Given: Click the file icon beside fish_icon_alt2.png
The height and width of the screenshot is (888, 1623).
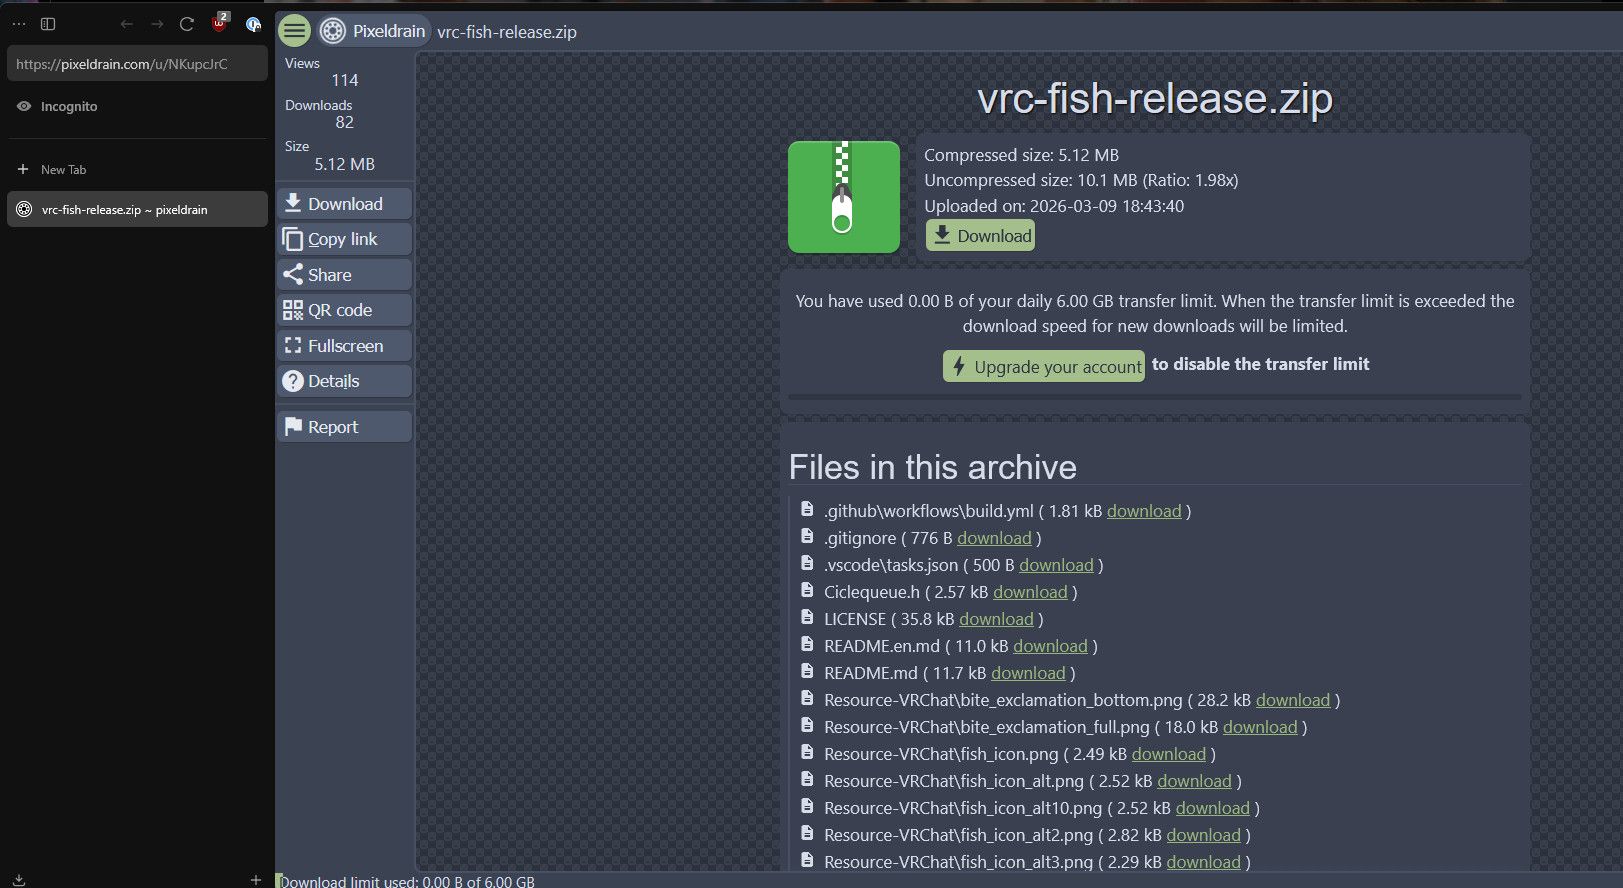Looking at the screenshot, I should click(807, 833).
